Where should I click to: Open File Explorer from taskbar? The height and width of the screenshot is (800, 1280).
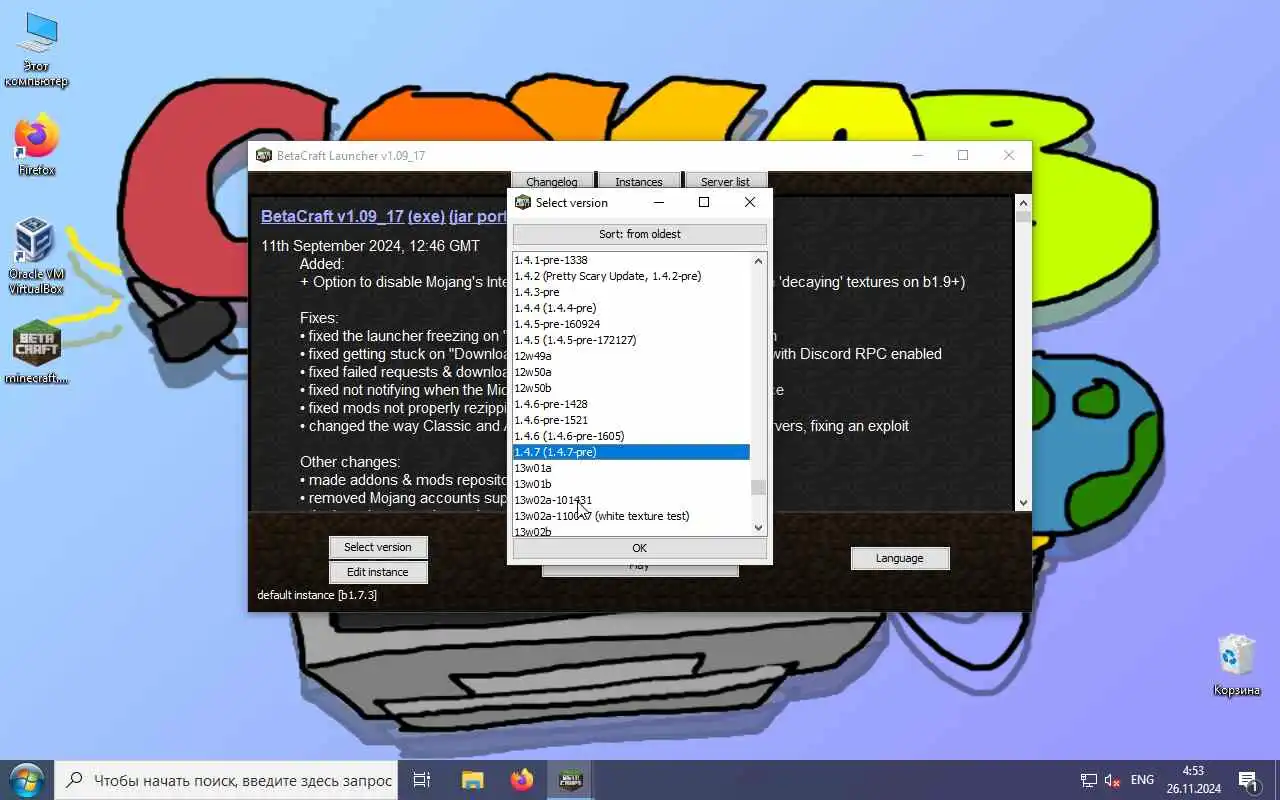(x=472, y=780)
